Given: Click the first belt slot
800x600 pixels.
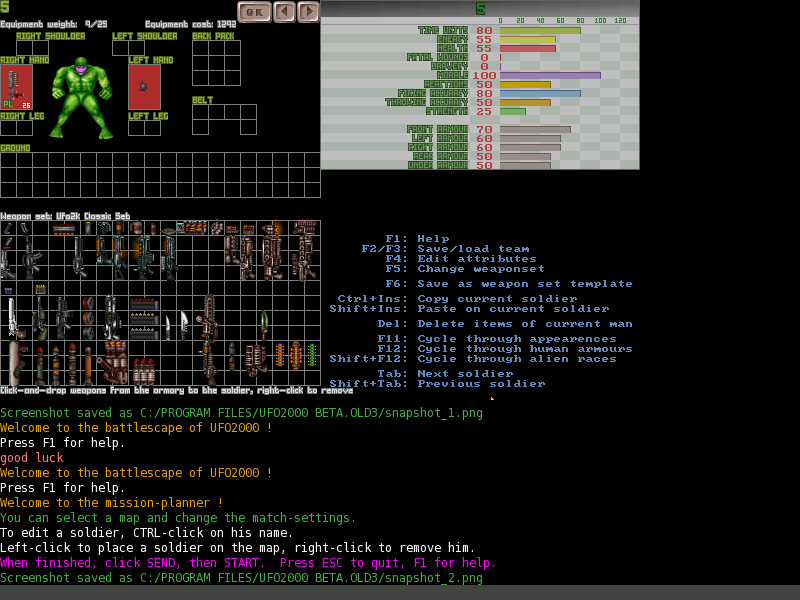Looking at the screenshot, I should 200,112.
